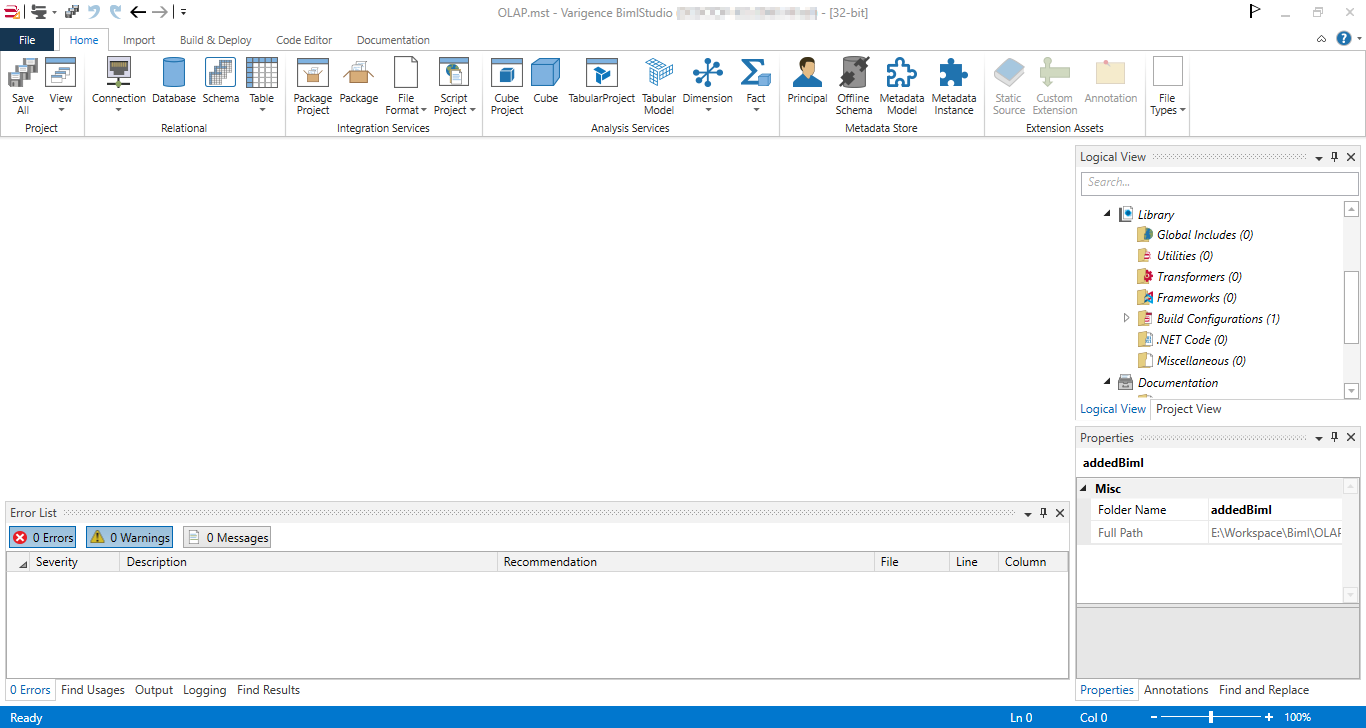The width and height of the screenshot is (1366, 728).
Task: Switch to the Import ribbon tab
Action: click(x=139, y=40)
